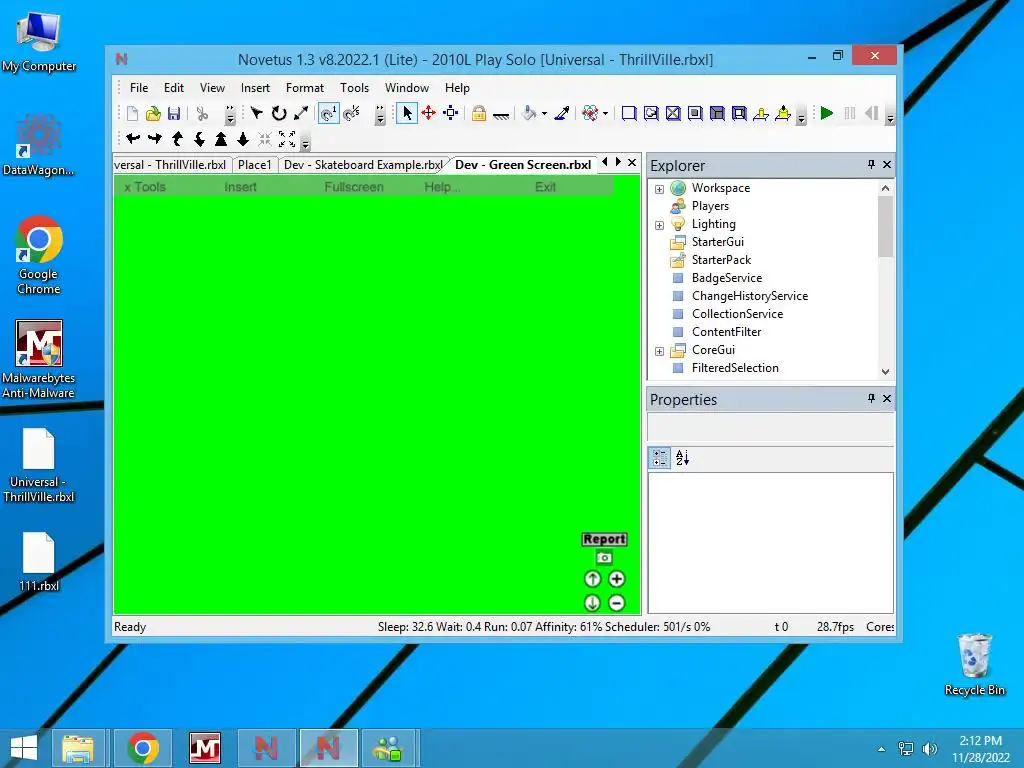Screen dimensions: 1024x768
Task: Click the Explorer panel vertical scrollbar
Action: click(x=885, y=280)
